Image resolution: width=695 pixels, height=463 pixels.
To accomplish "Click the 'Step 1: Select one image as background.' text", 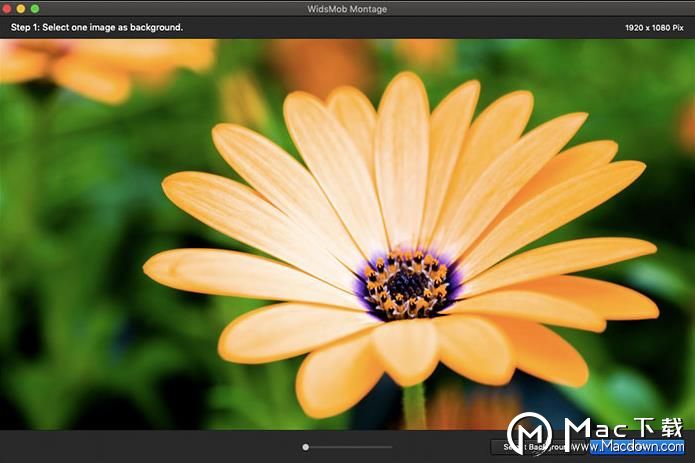I will (97, 27).
